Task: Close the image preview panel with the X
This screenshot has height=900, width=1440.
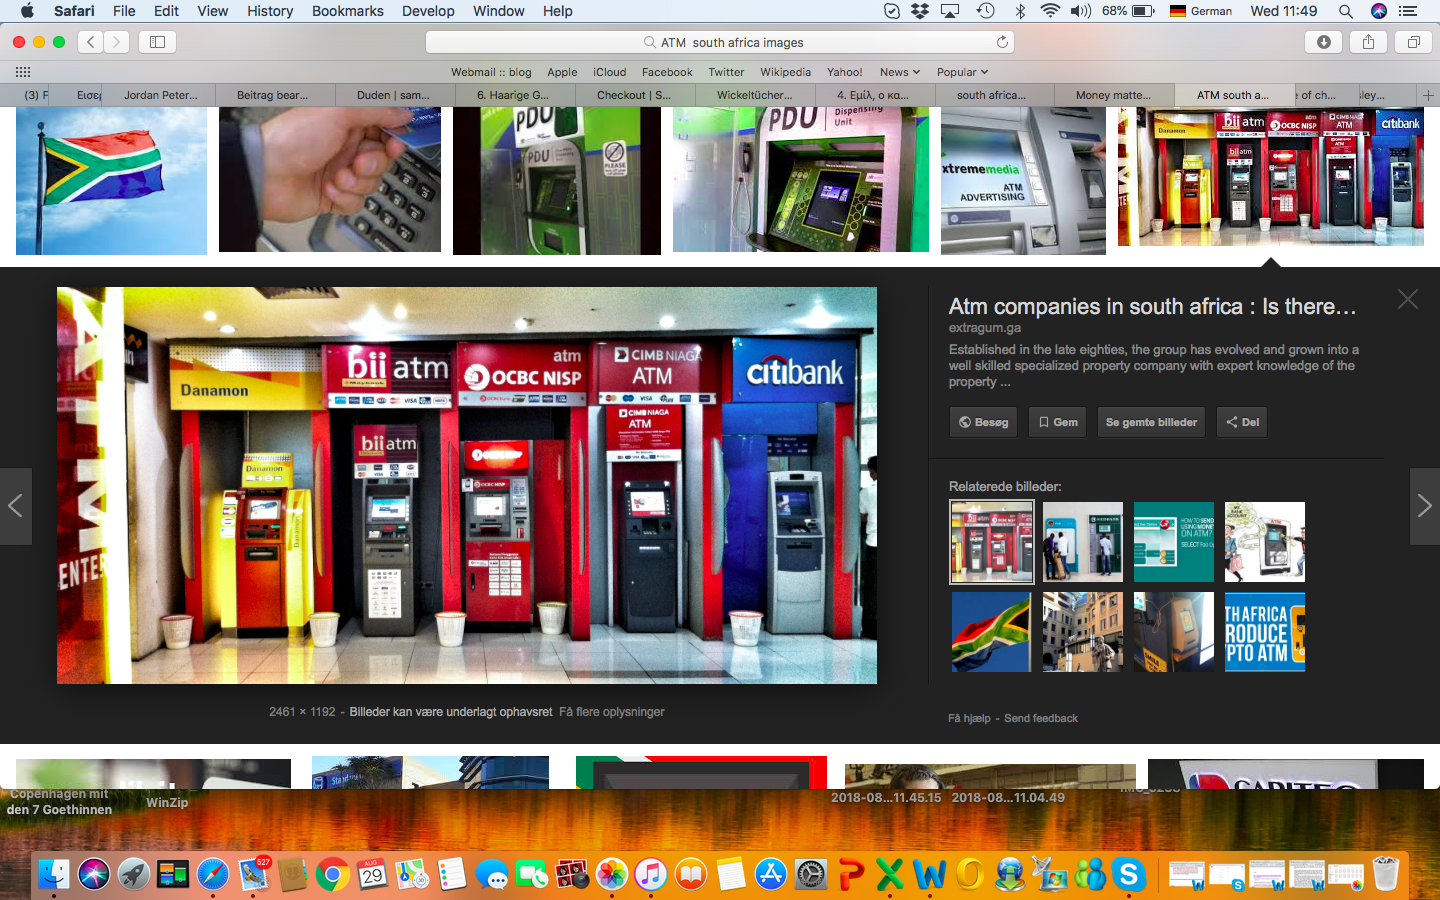Action: click(1408, 299)
